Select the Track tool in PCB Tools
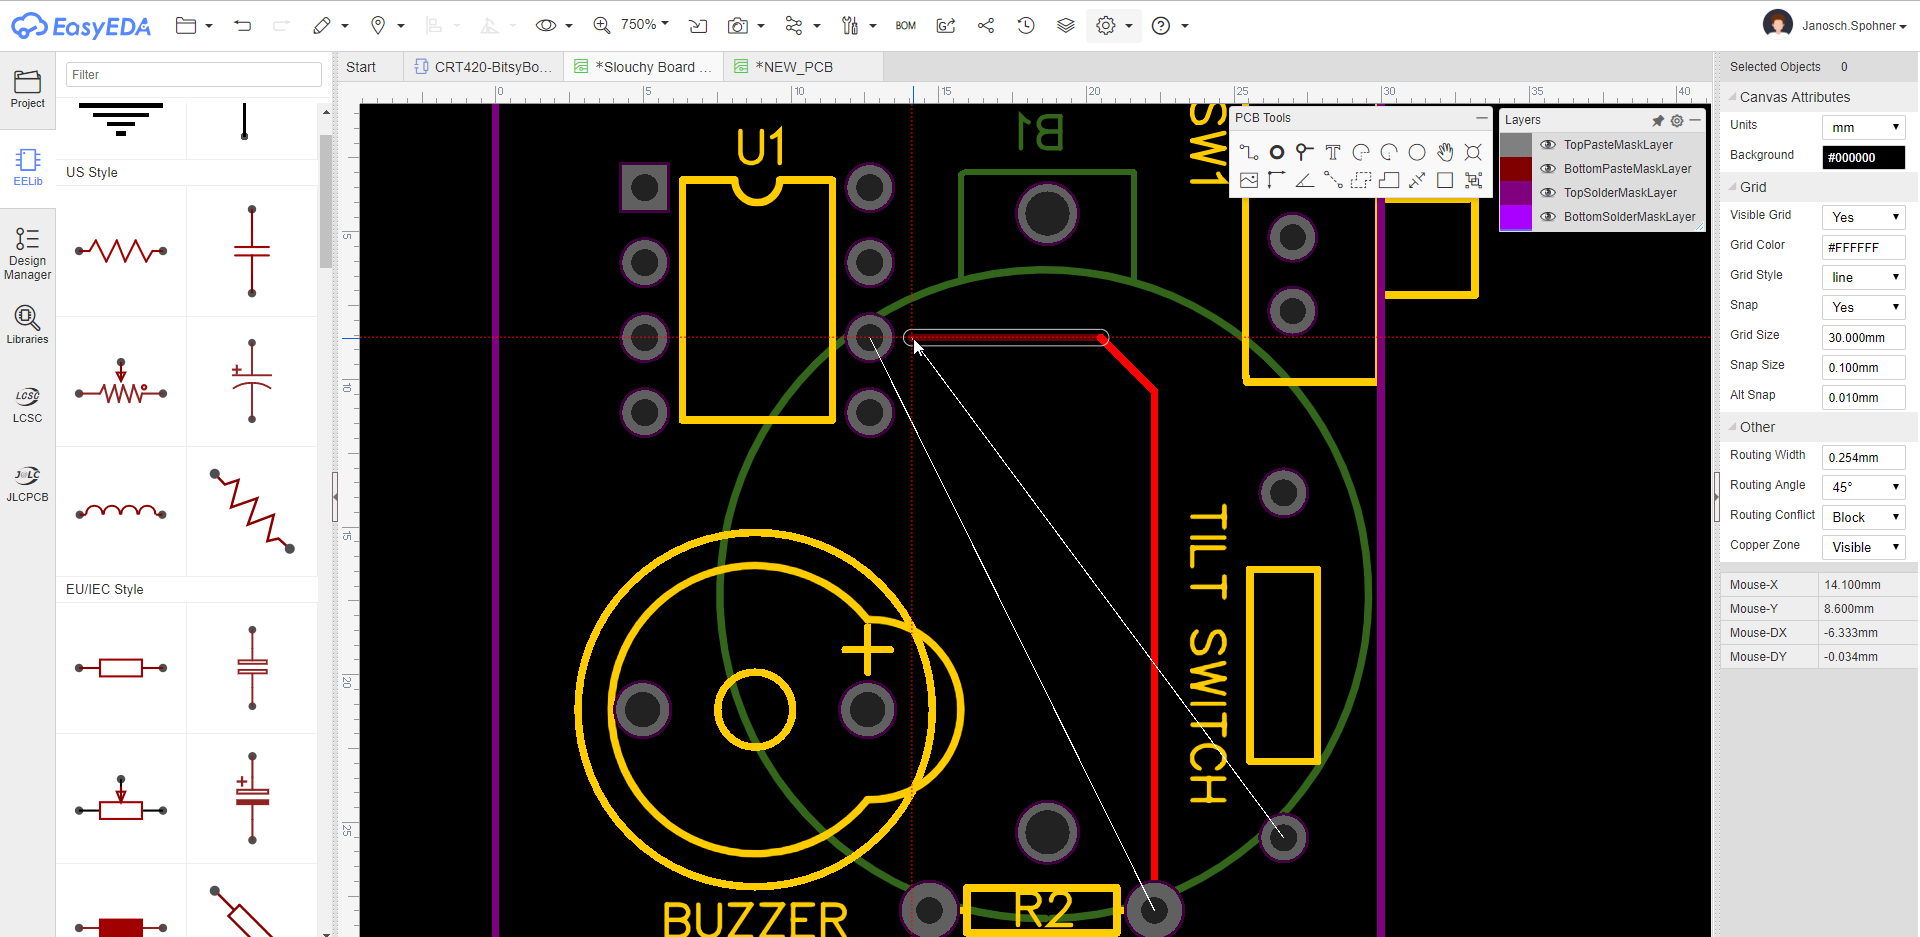Viewport: 1920px width, 937px height. coord(1248,152)
